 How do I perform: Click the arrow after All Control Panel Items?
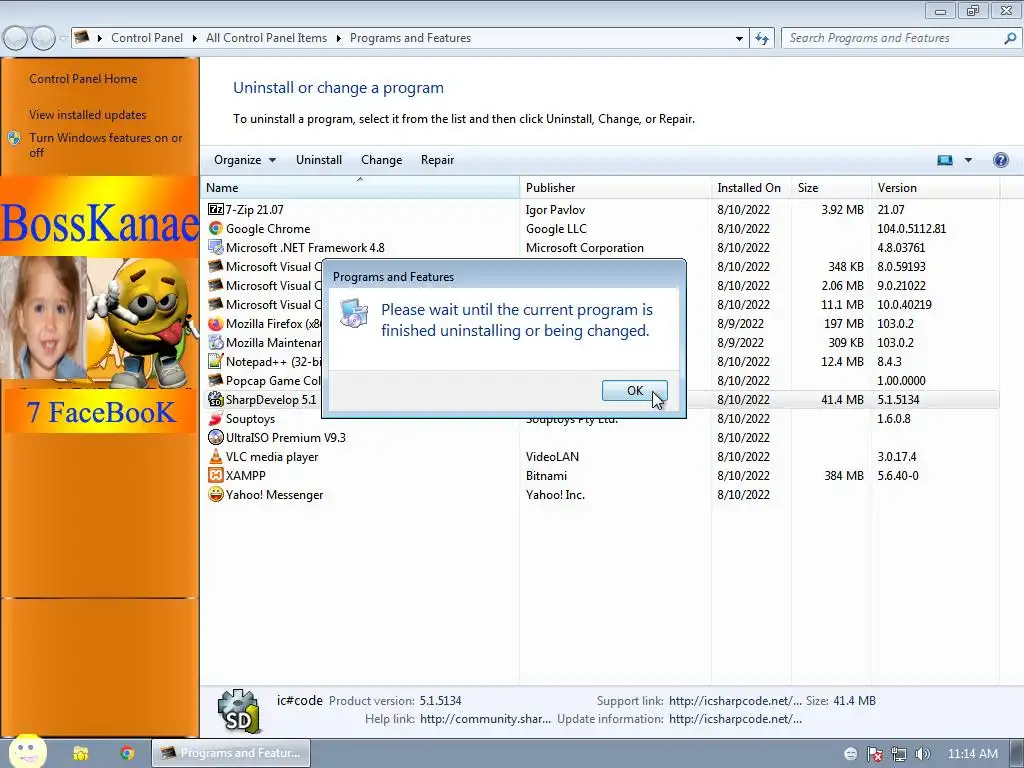(338, 38)
